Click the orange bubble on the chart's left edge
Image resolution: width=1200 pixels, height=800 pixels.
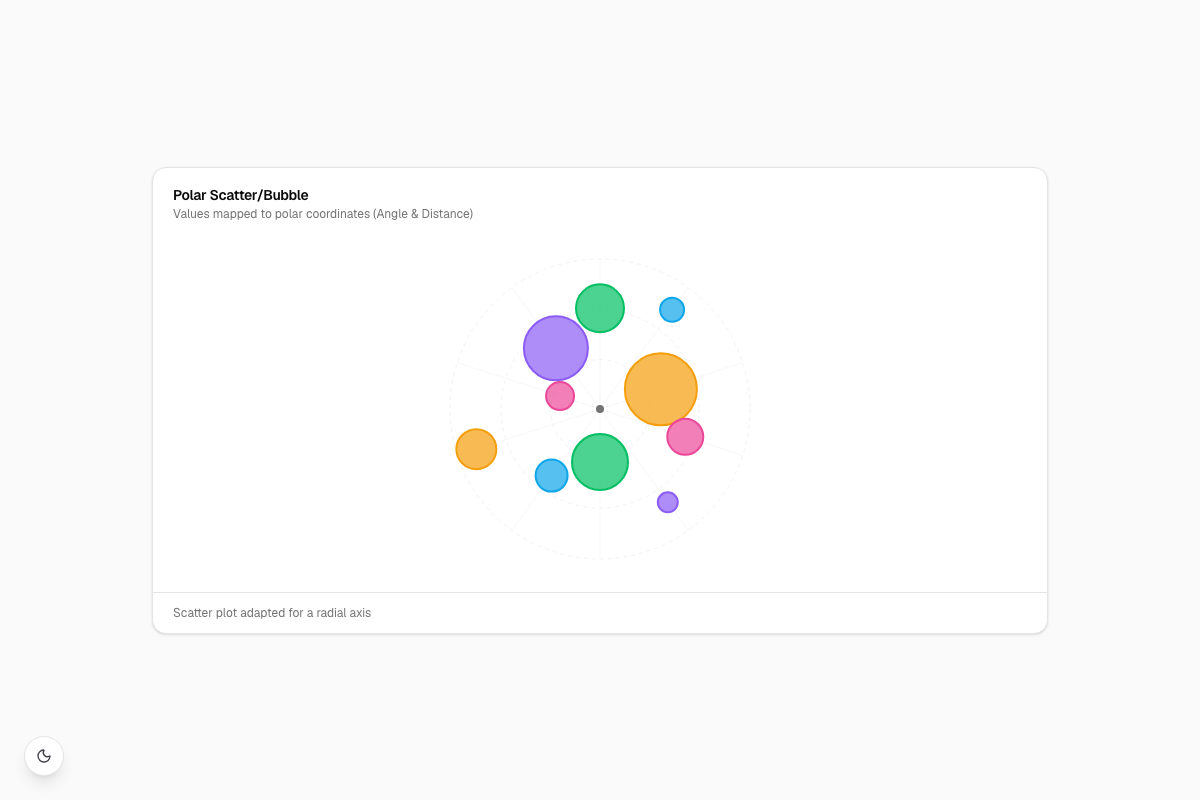[x=476, y=449]
